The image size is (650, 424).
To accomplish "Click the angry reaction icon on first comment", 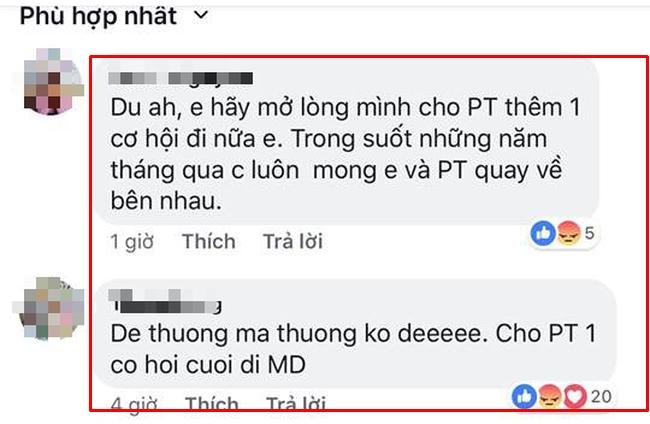I will (x=568, y=233).
